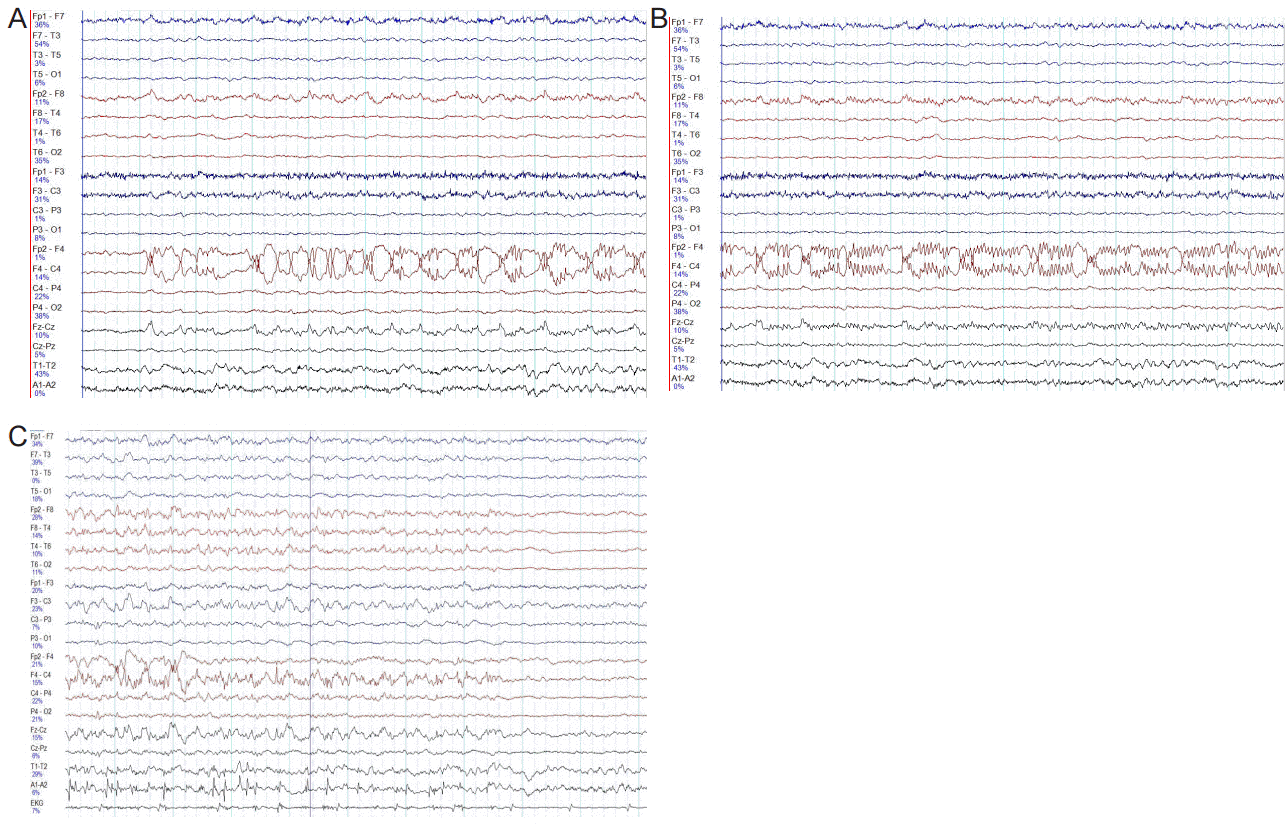Select Fp2 - F8 channel in panel A
The width and height of the screenshot is (1288, 826).
tap(48, 94)
